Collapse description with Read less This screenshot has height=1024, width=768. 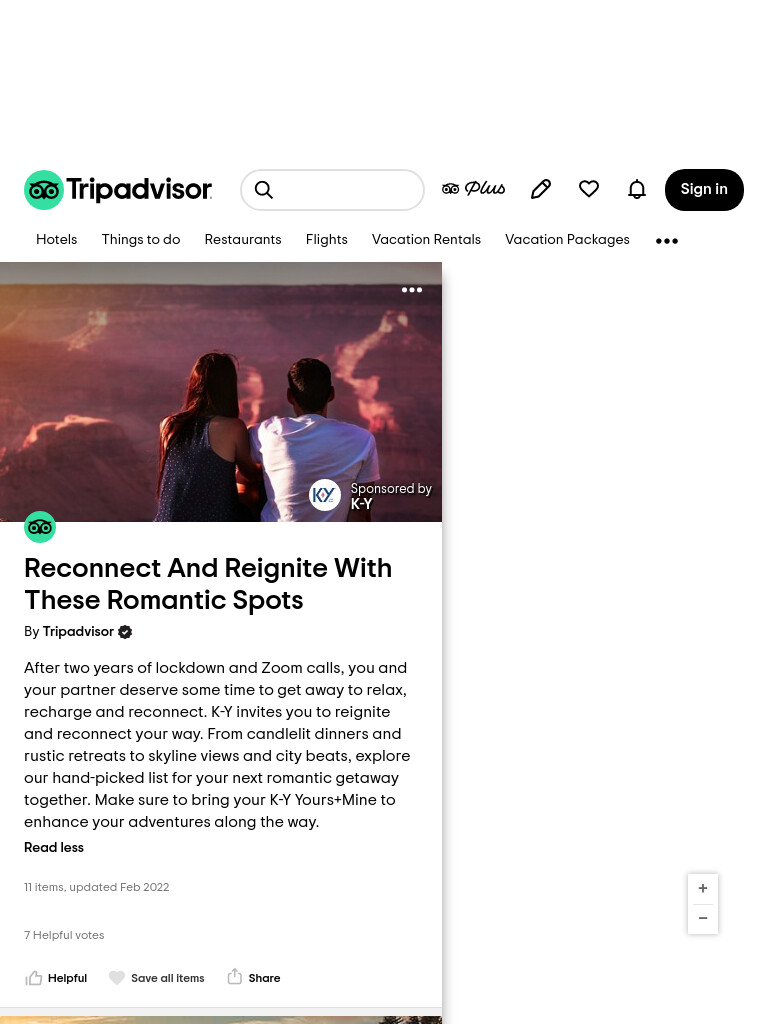(x=54, y=847)
